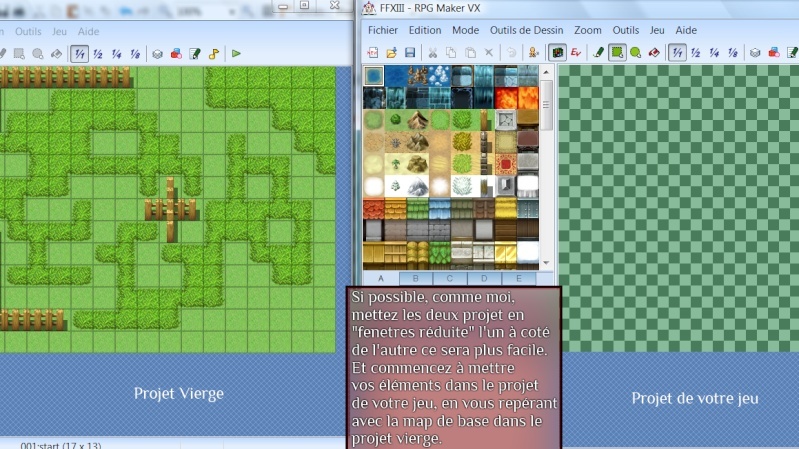The height and width of the screenshot is (449, 799).
Task: Open the Outils de Dessin menu
Action: (x=526, y=30)
